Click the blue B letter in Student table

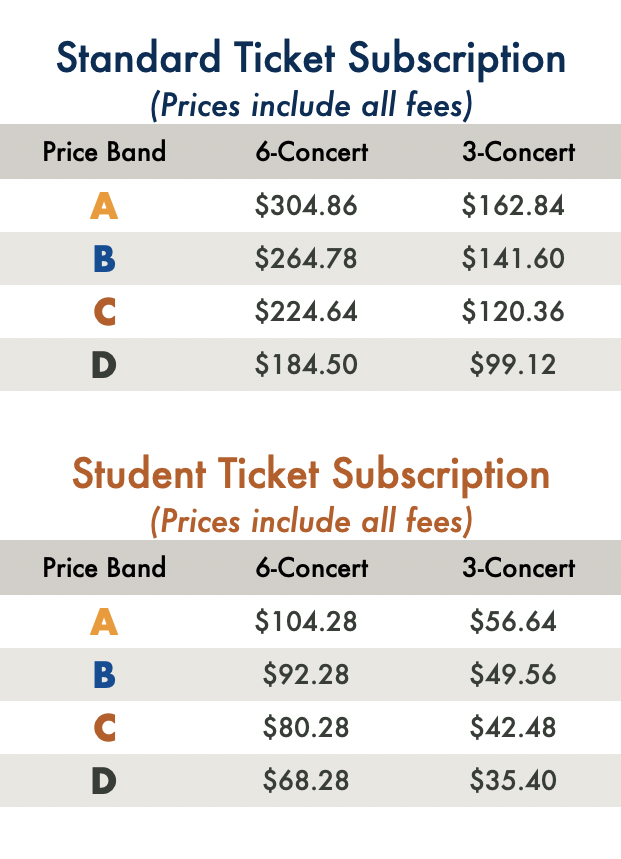(x=104, y=674)
